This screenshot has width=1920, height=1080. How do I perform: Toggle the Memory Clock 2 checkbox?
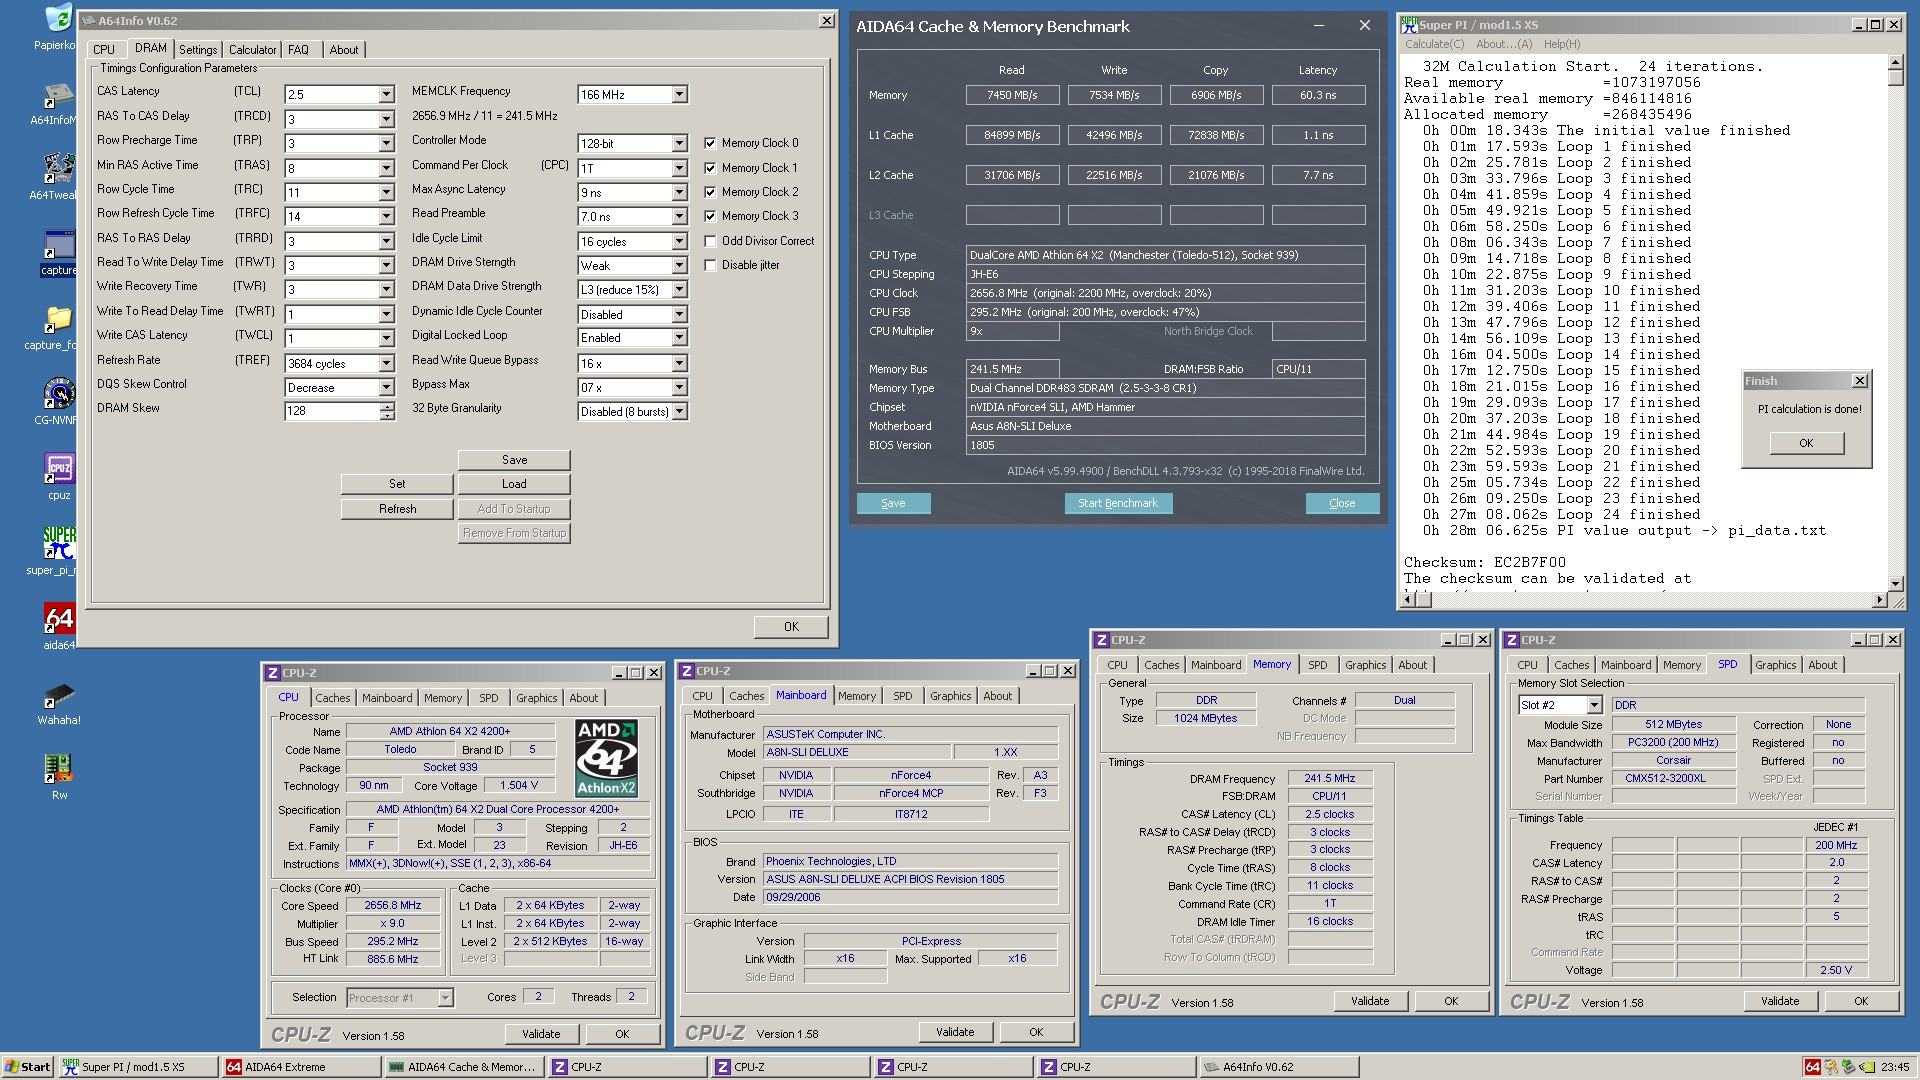[710, 192]
